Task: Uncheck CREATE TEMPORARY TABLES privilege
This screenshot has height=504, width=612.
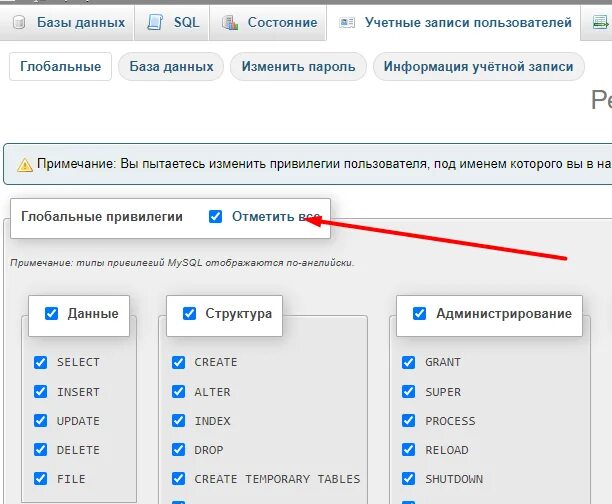Action: [178, 479]
